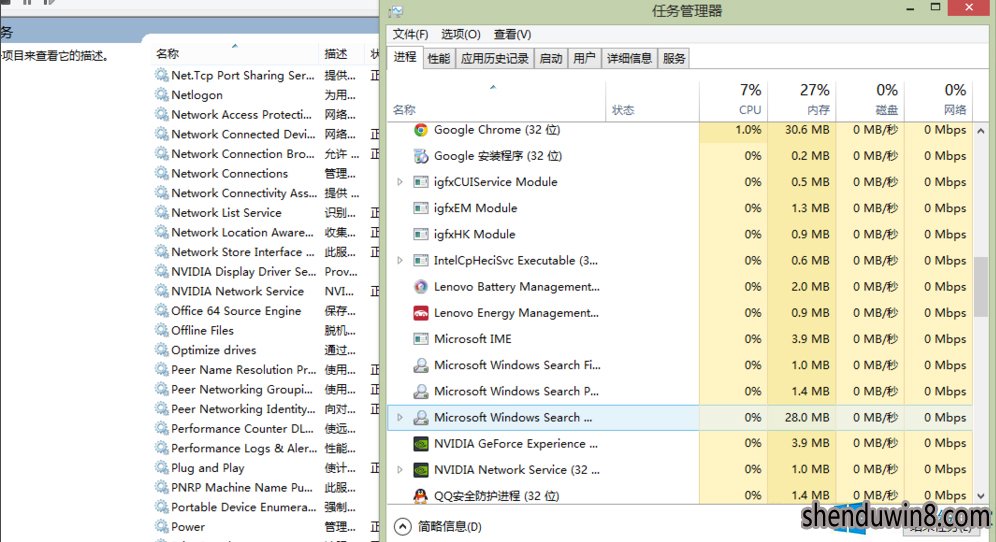Click the Network List Service gear icon
Screen dimensions: 996x542
[162, 213]
